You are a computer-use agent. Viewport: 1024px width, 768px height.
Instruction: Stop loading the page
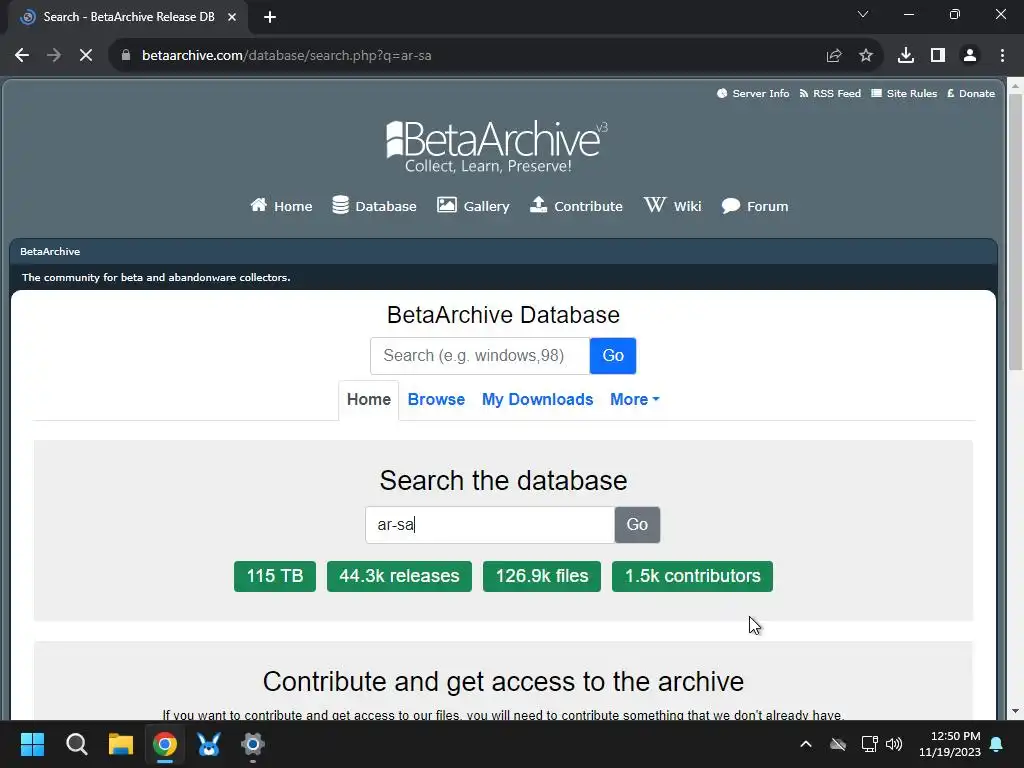(x=86, y=56)
